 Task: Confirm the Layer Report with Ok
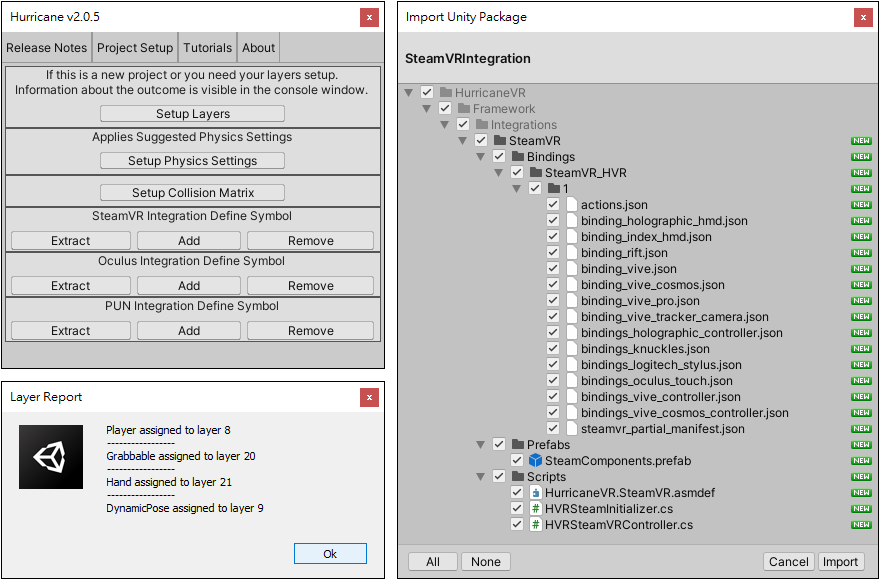[x=330, y=554]
